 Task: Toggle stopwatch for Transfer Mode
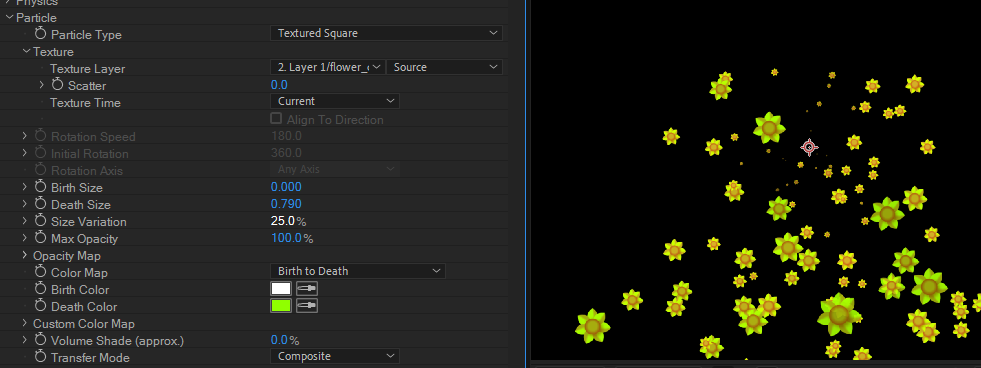click(41, 357)
